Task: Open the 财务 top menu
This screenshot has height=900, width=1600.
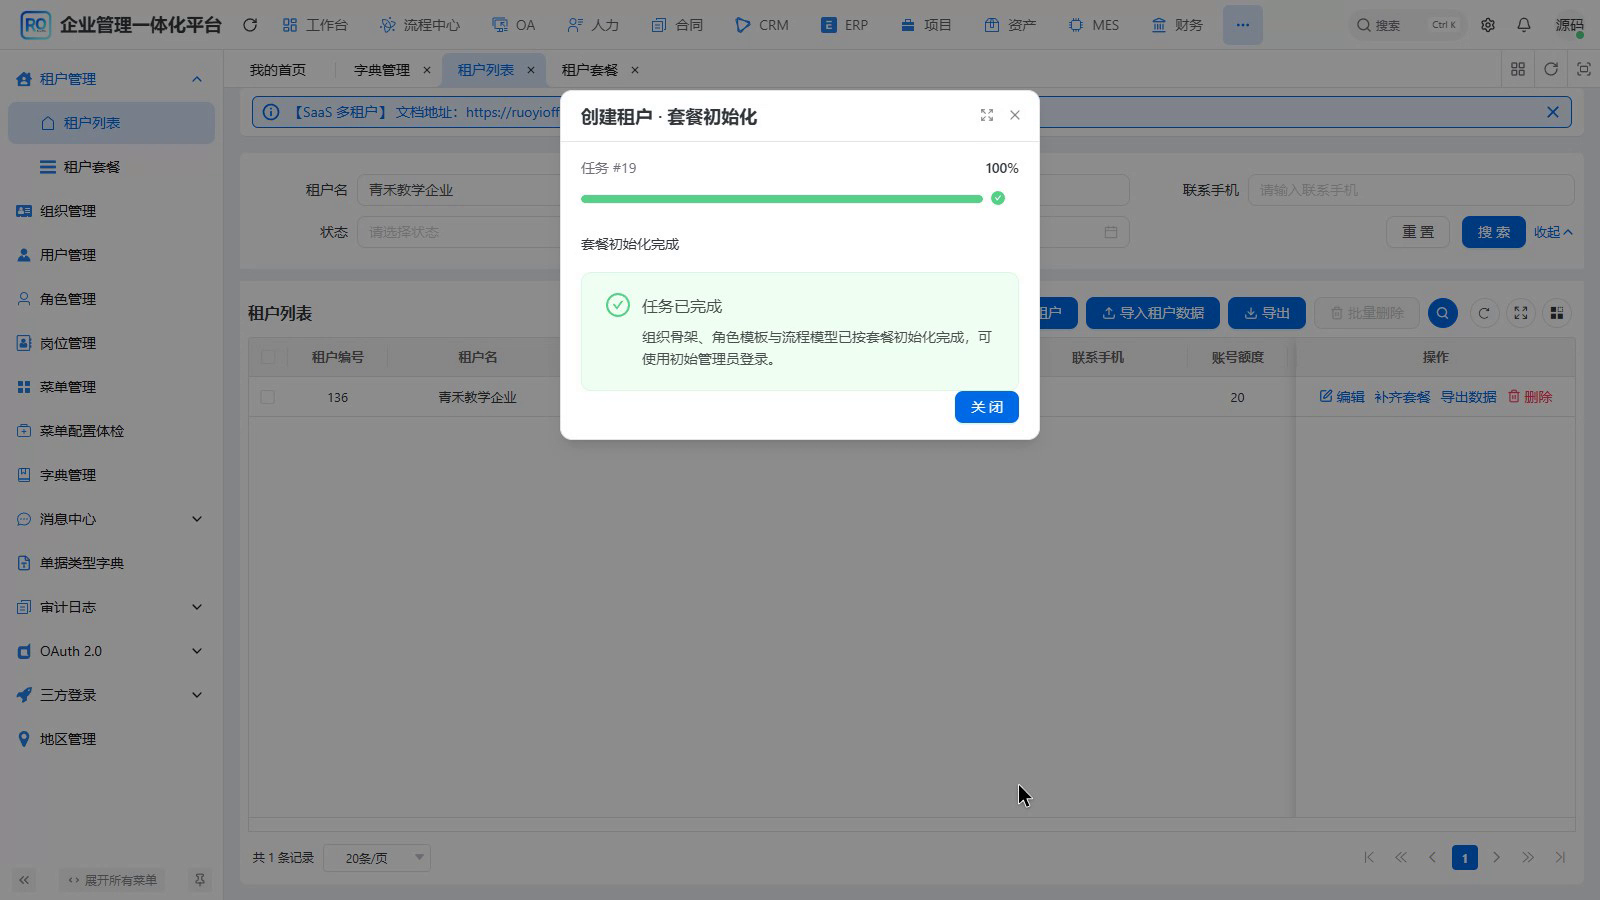Action: (1177, 25)
